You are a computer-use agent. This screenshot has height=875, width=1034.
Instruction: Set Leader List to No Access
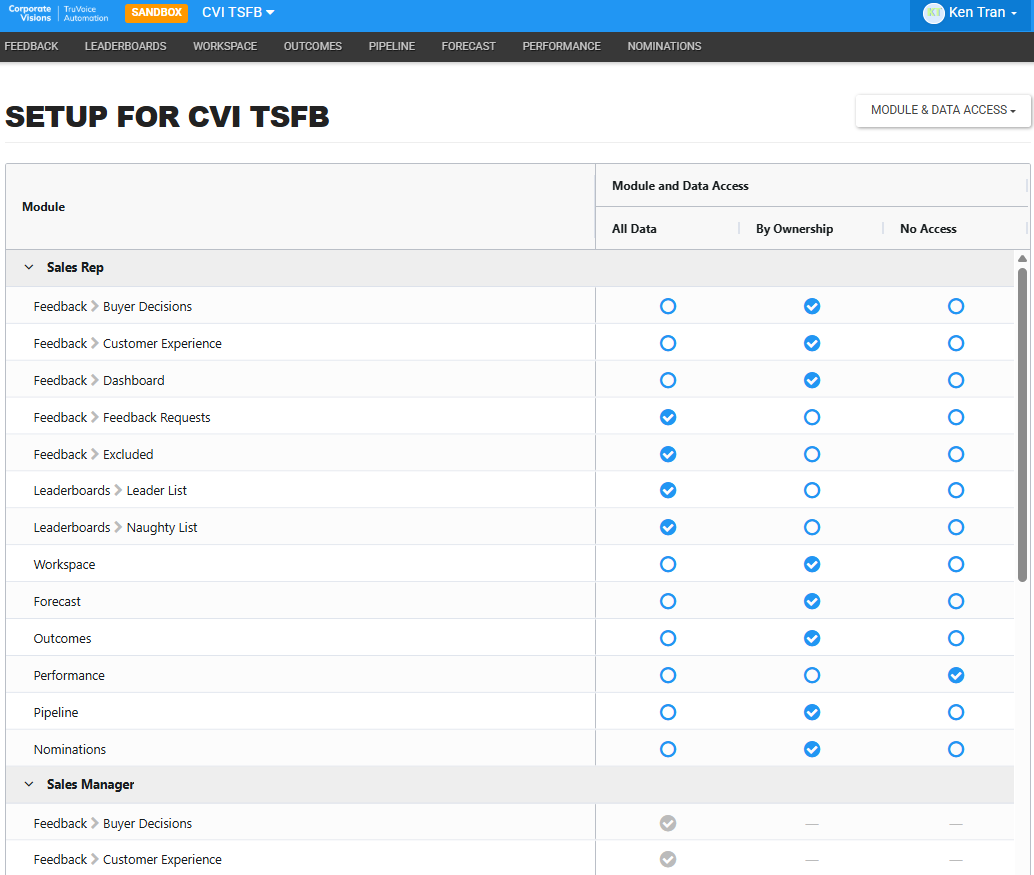956,490
